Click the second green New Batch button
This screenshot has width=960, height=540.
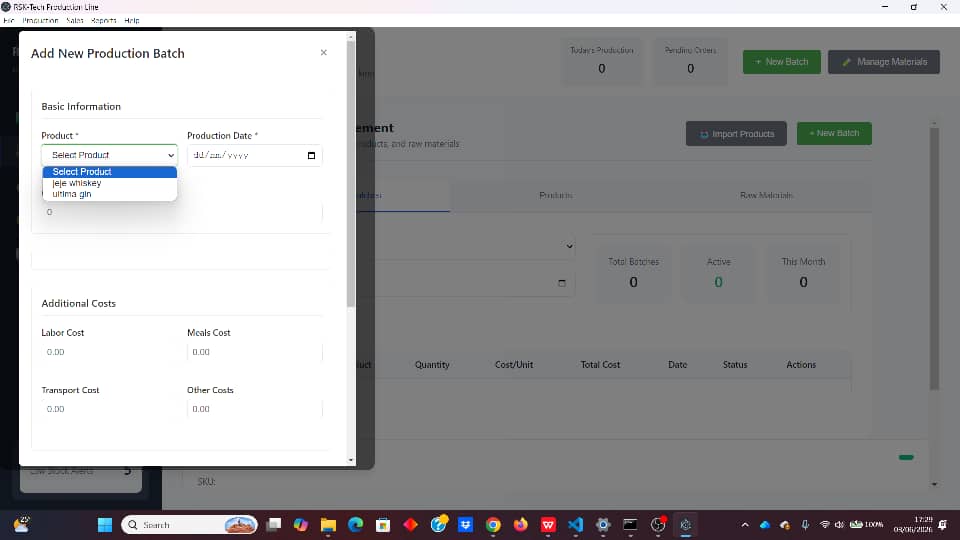click(834, 133)
